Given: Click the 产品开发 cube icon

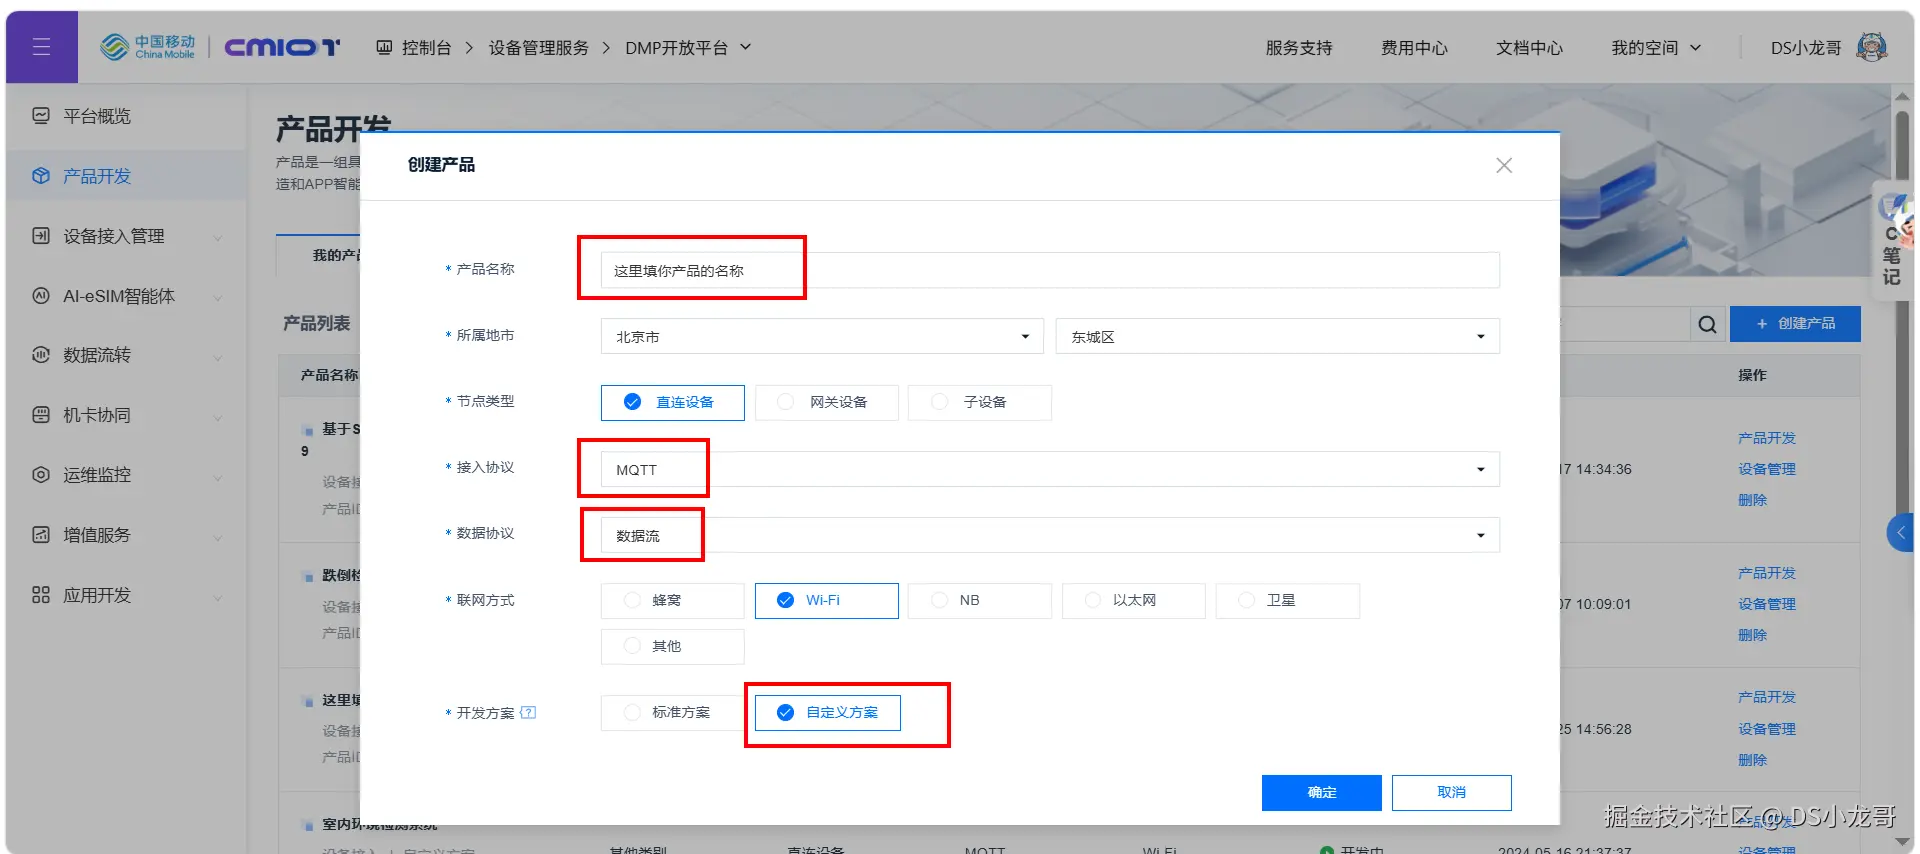Looking at the screenshot, I should click(x=41, y=176).
